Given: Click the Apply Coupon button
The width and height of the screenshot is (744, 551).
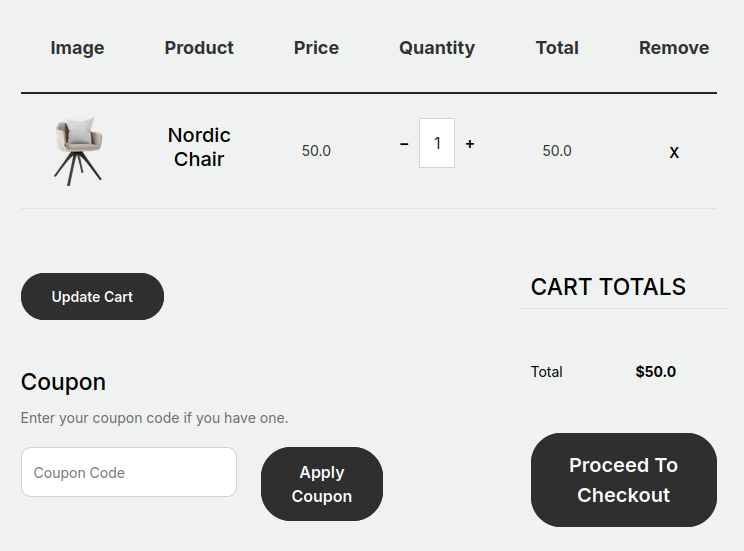Looking at the screenshot, I should [x=322, y=484].
